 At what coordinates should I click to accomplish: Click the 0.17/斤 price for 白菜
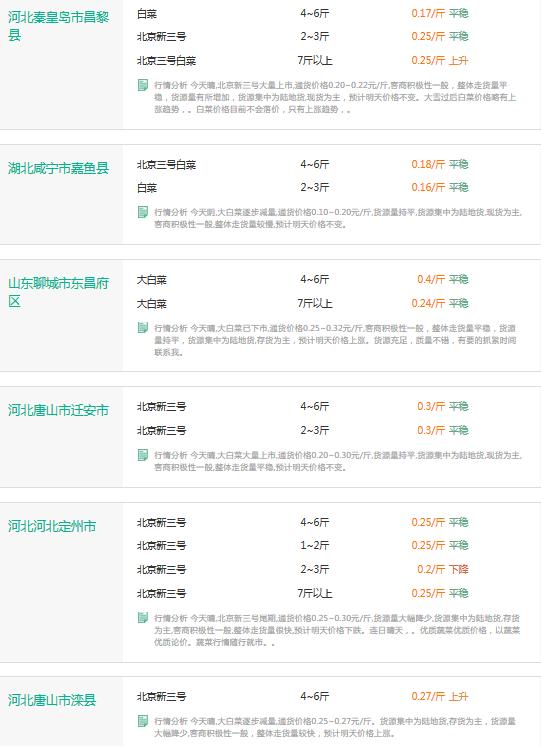point(428,13)
